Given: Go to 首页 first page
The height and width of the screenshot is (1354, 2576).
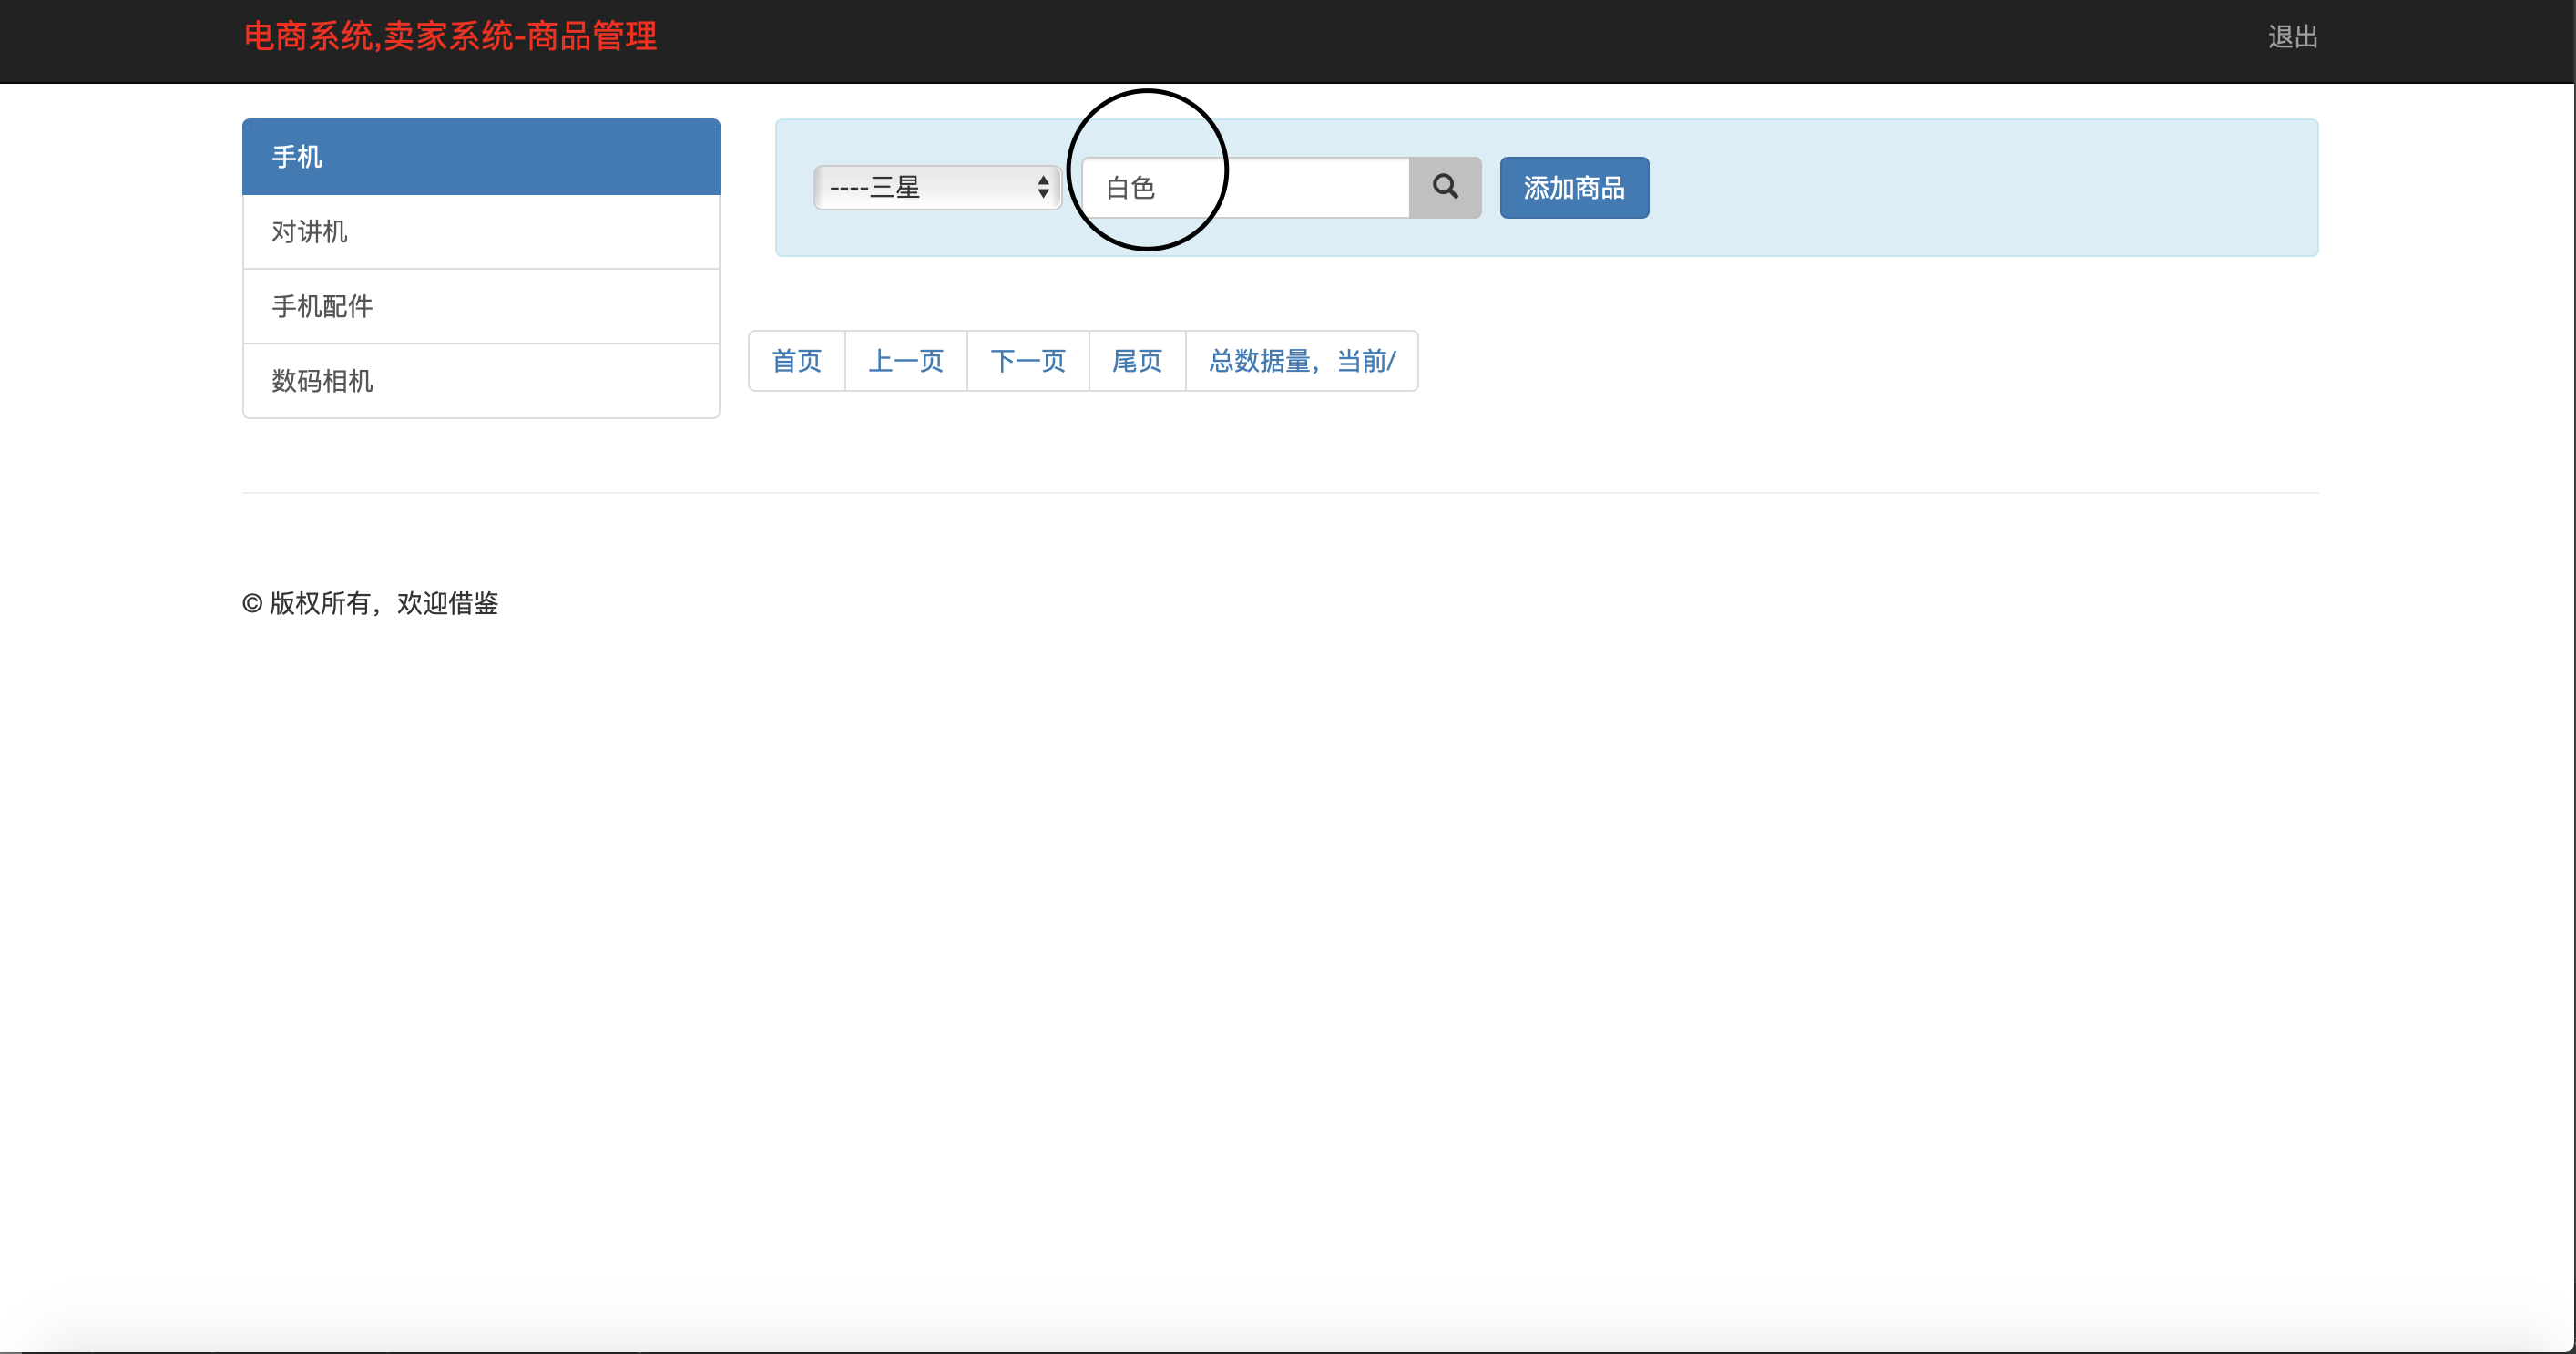Looking at the screenshot, I should point(796,361).
